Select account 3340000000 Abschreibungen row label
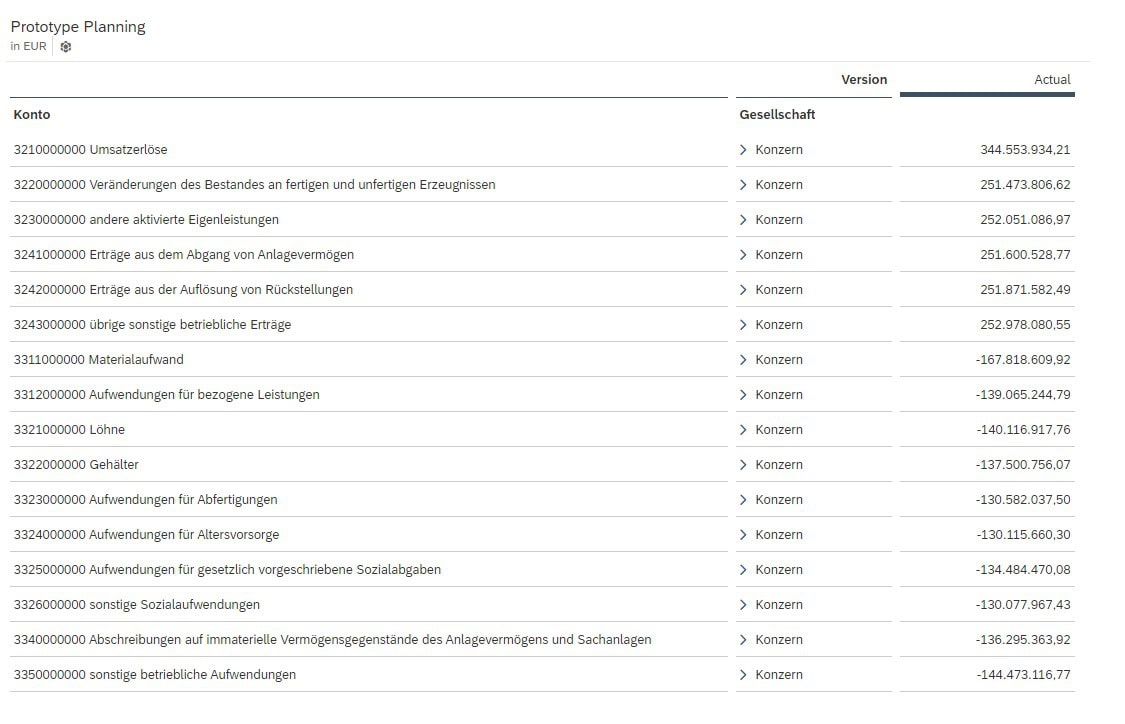 click(332, 640)
